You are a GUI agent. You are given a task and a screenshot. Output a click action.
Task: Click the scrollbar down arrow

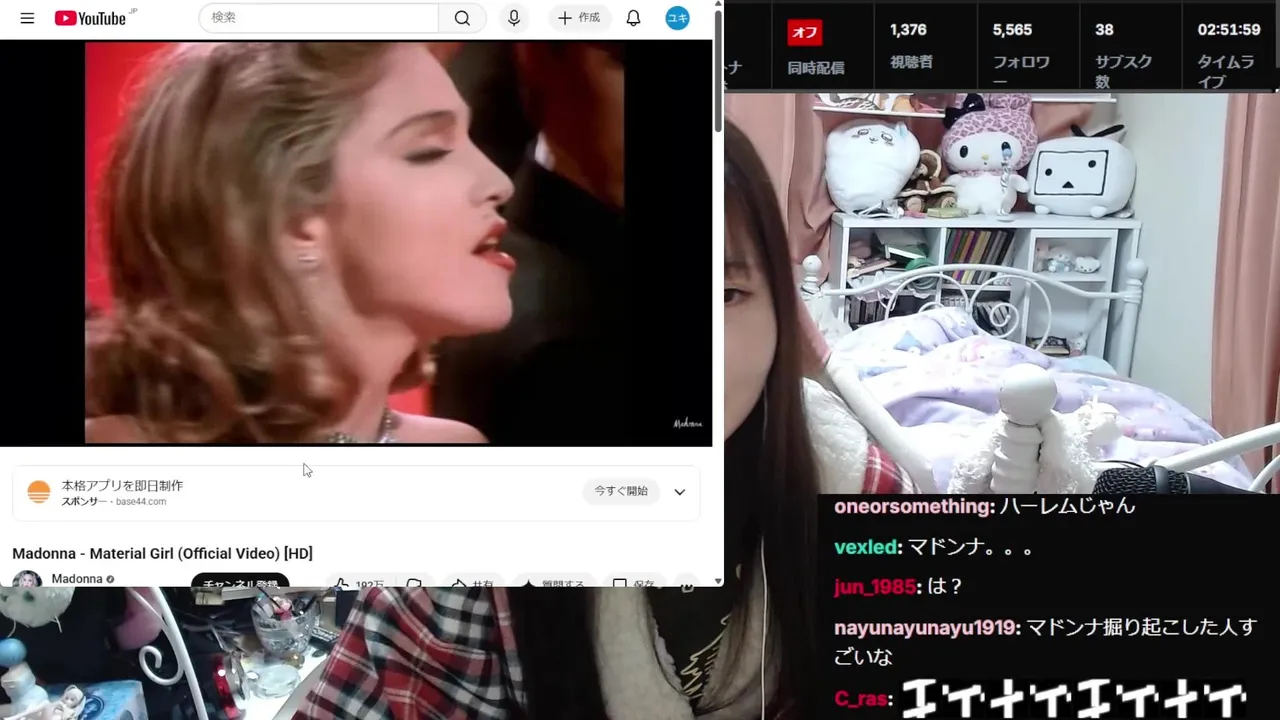point(717,580)
